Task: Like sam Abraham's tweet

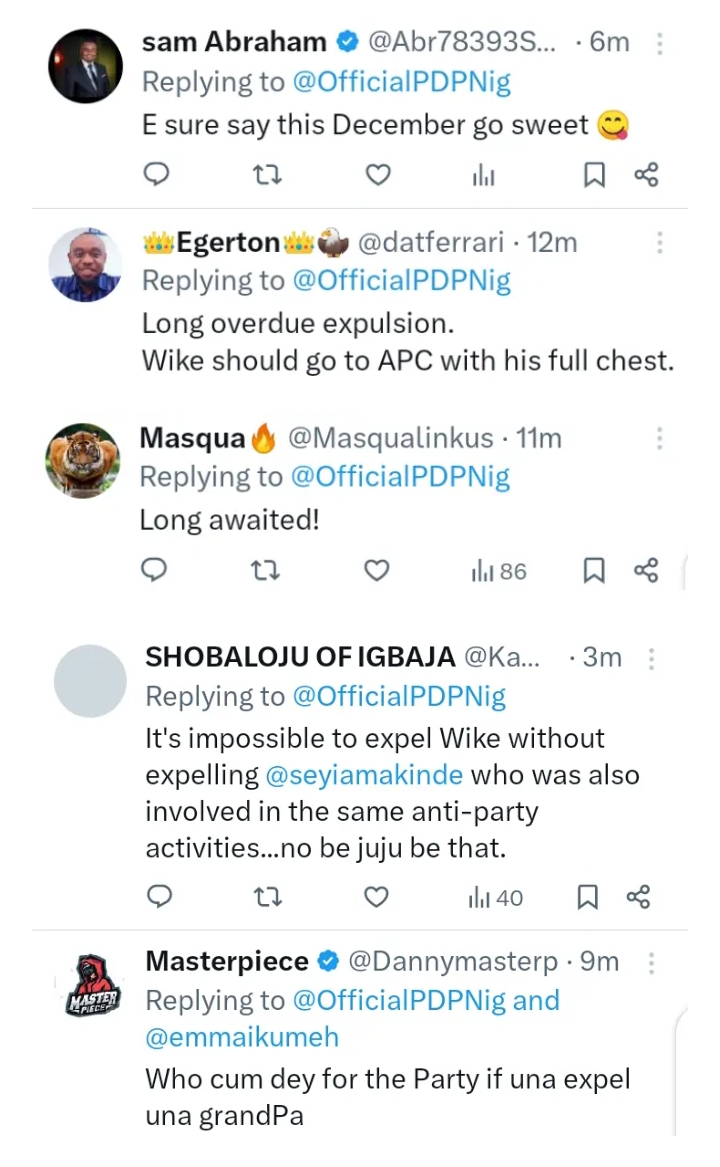Action: click(x=376, y=176)
